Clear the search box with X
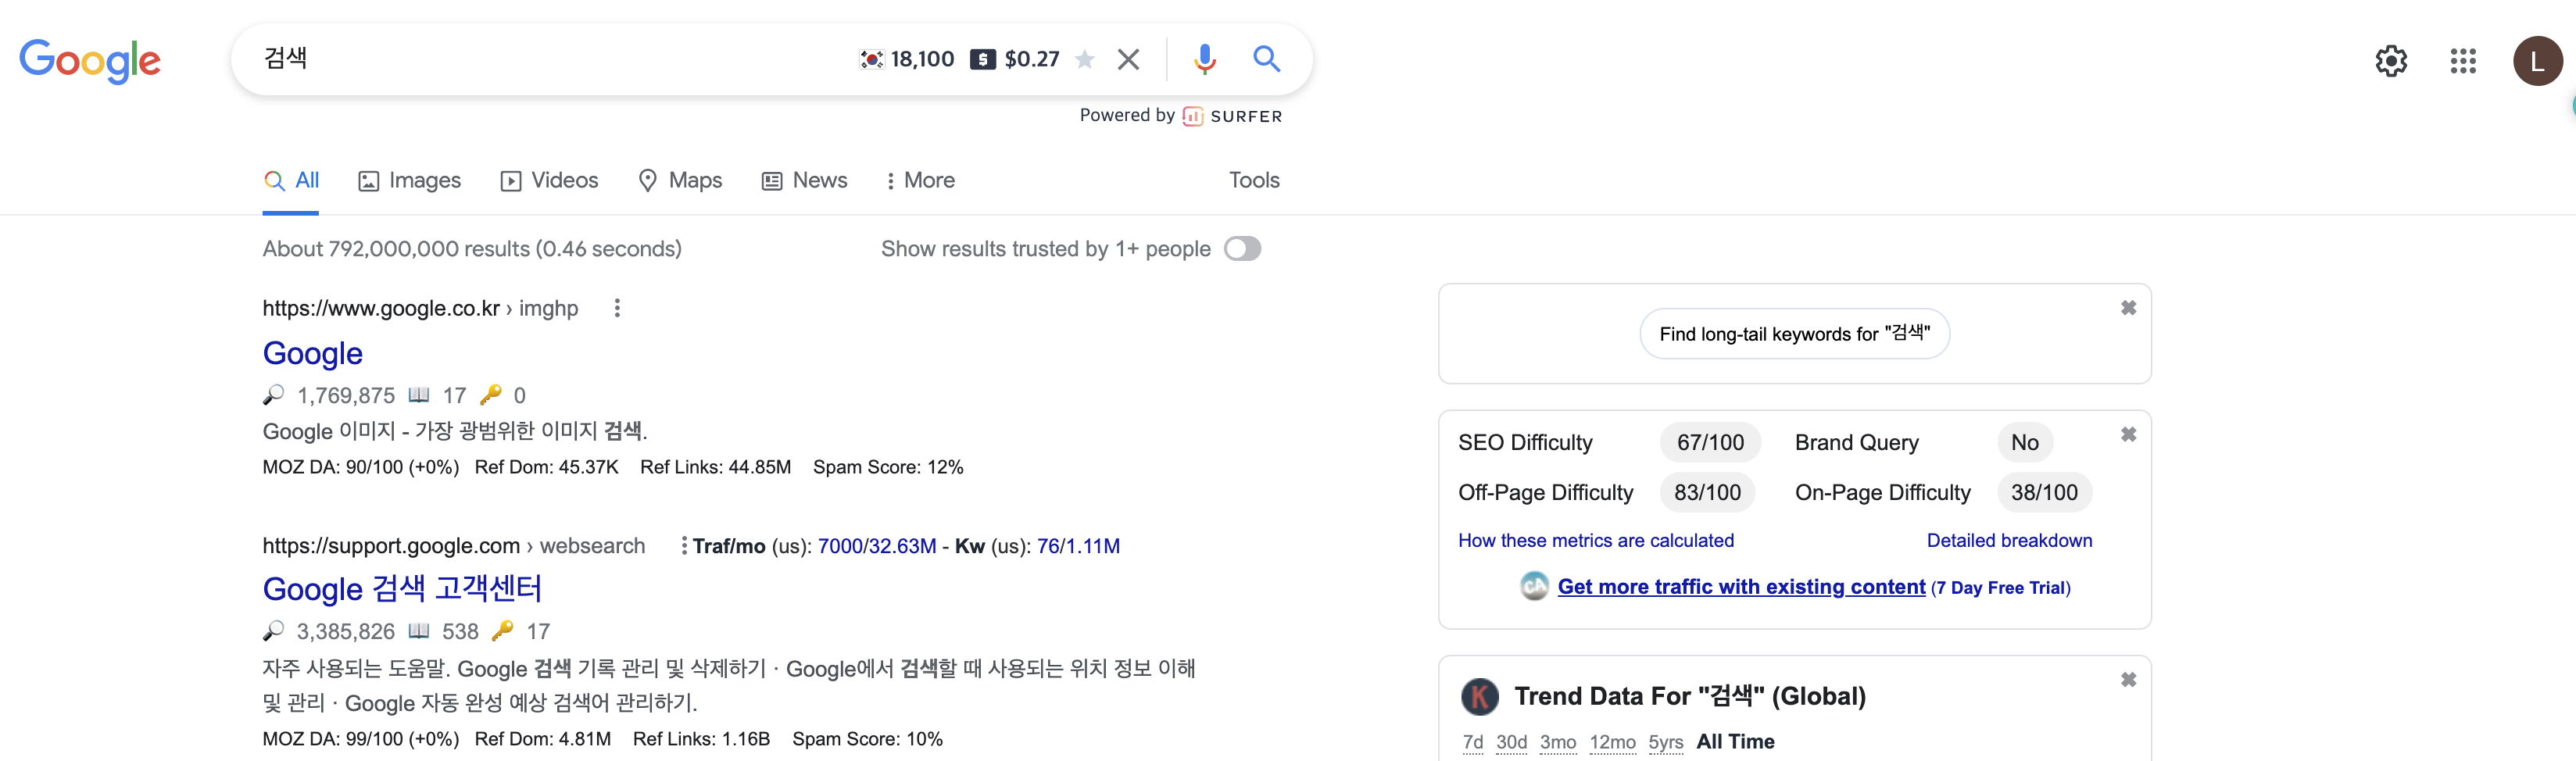 click(1128, 60)
